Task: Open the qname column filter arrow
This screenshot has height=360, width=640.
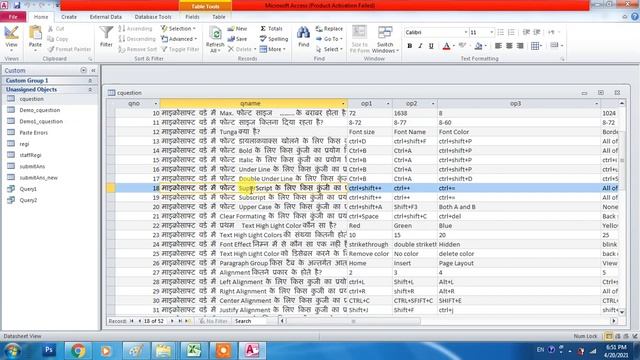Action: click(x=343, y=104)
